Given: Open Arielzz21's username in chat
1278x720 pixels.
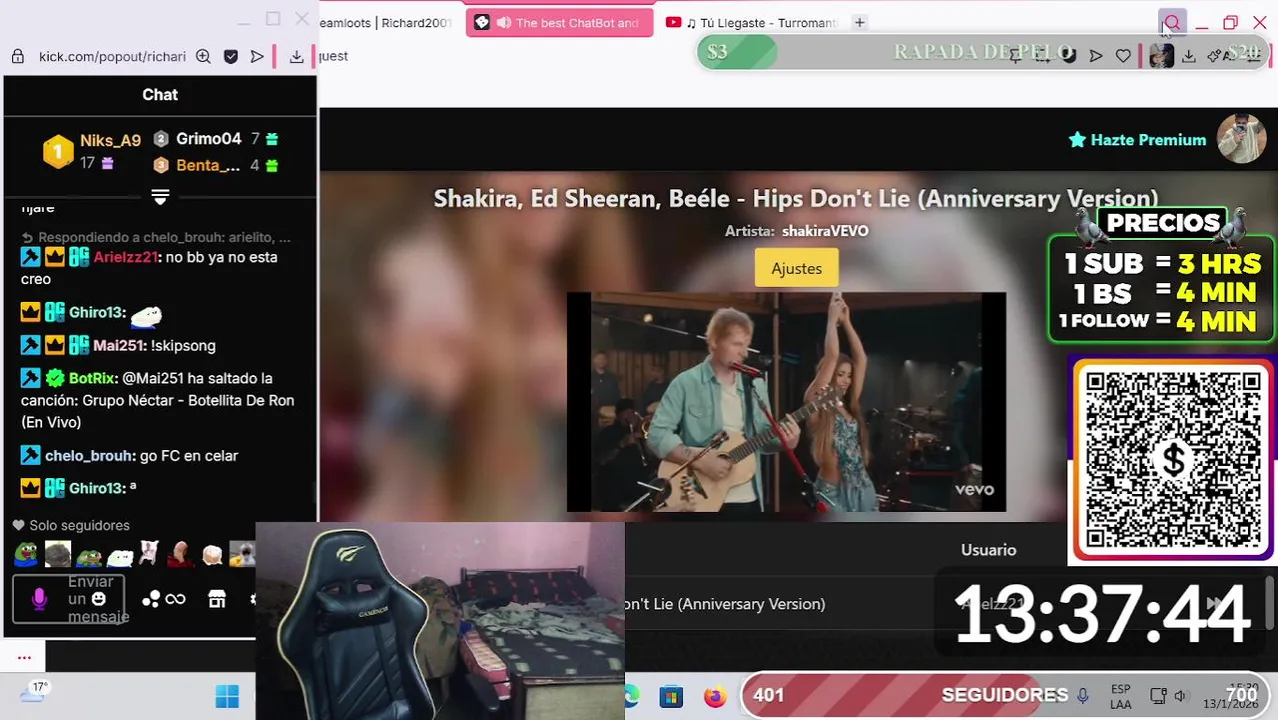Looking at the screenshot, I should click(x=125, y=257).
